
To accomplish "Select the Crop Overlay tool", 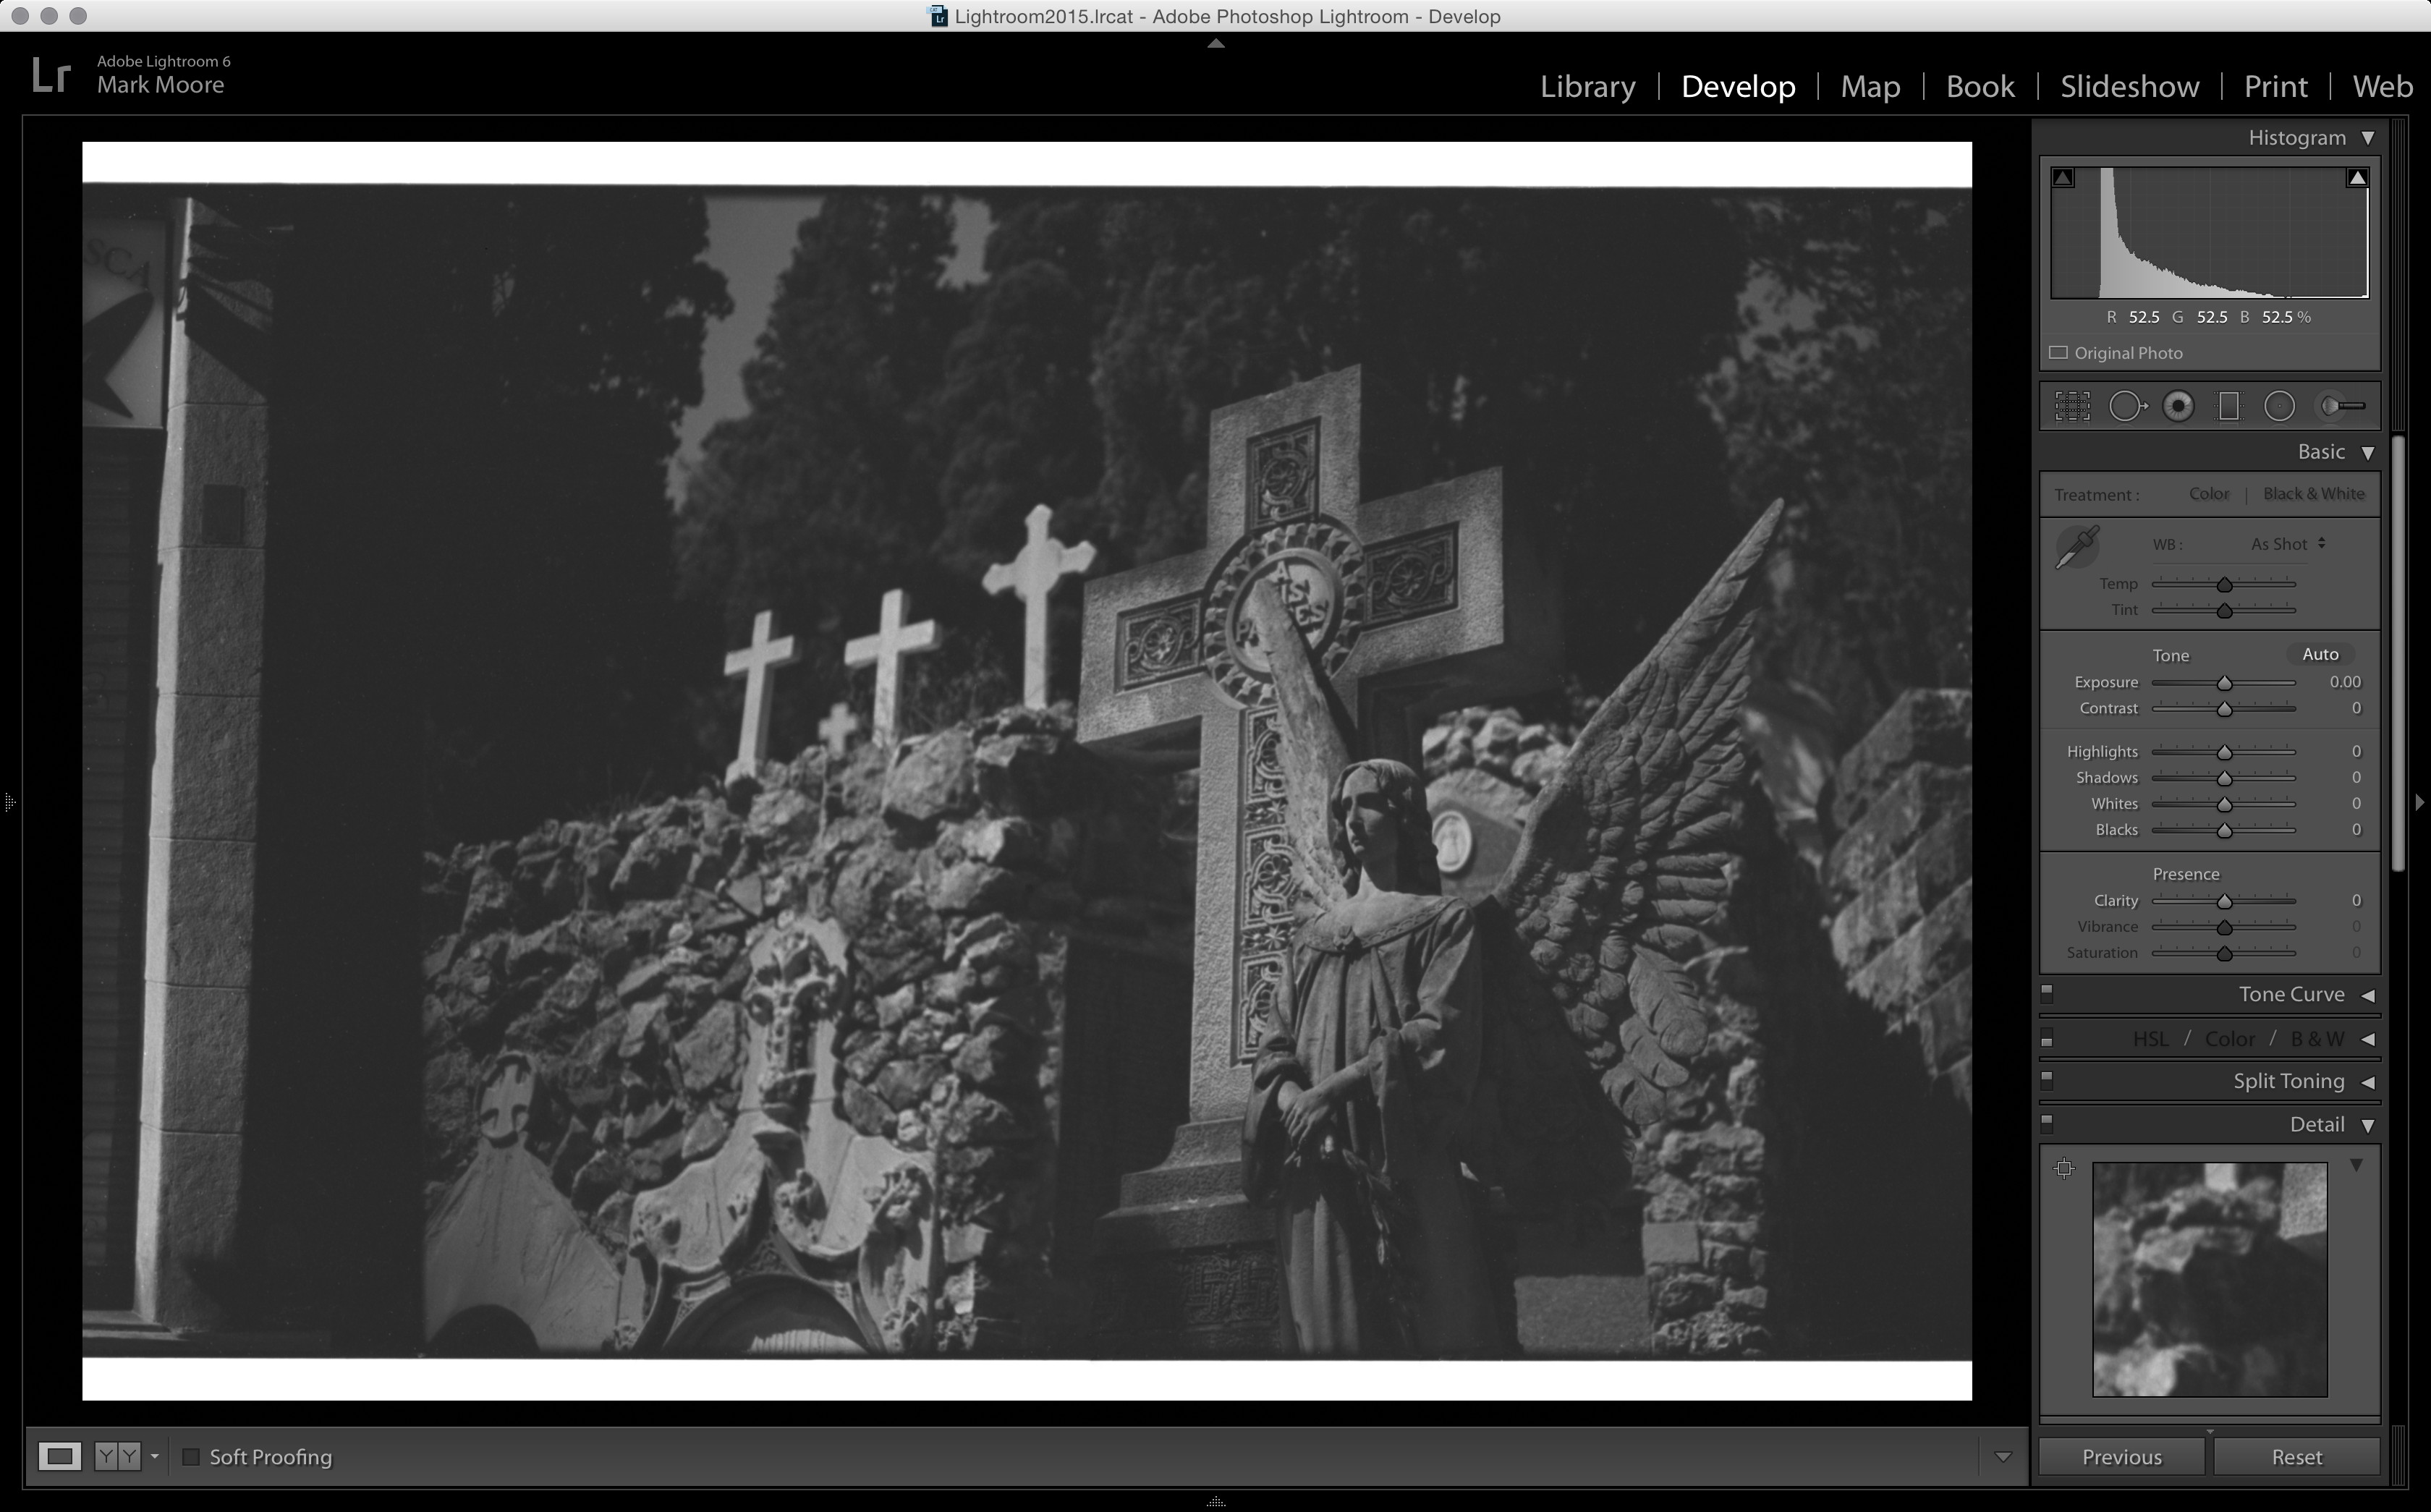I will tap(2072, 406).
